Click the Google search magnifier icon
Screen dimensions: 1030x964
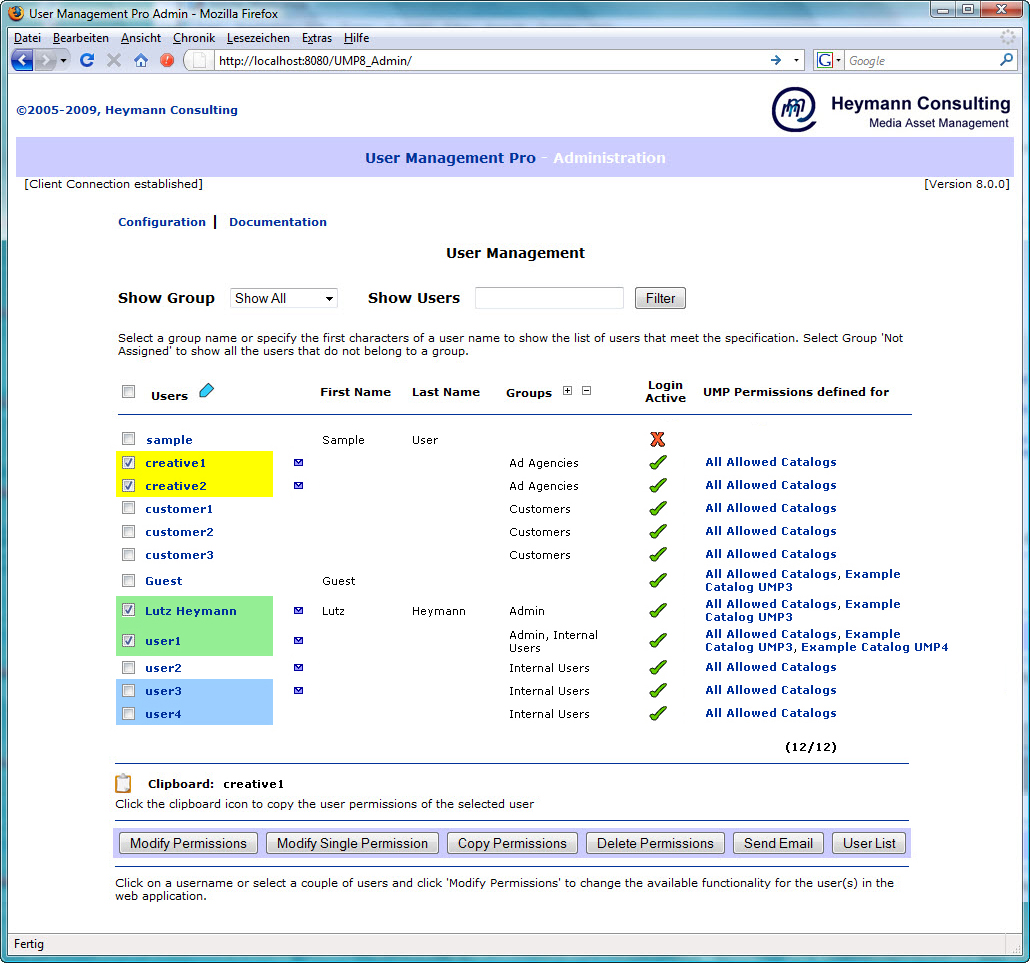(x=1006, y=60)
